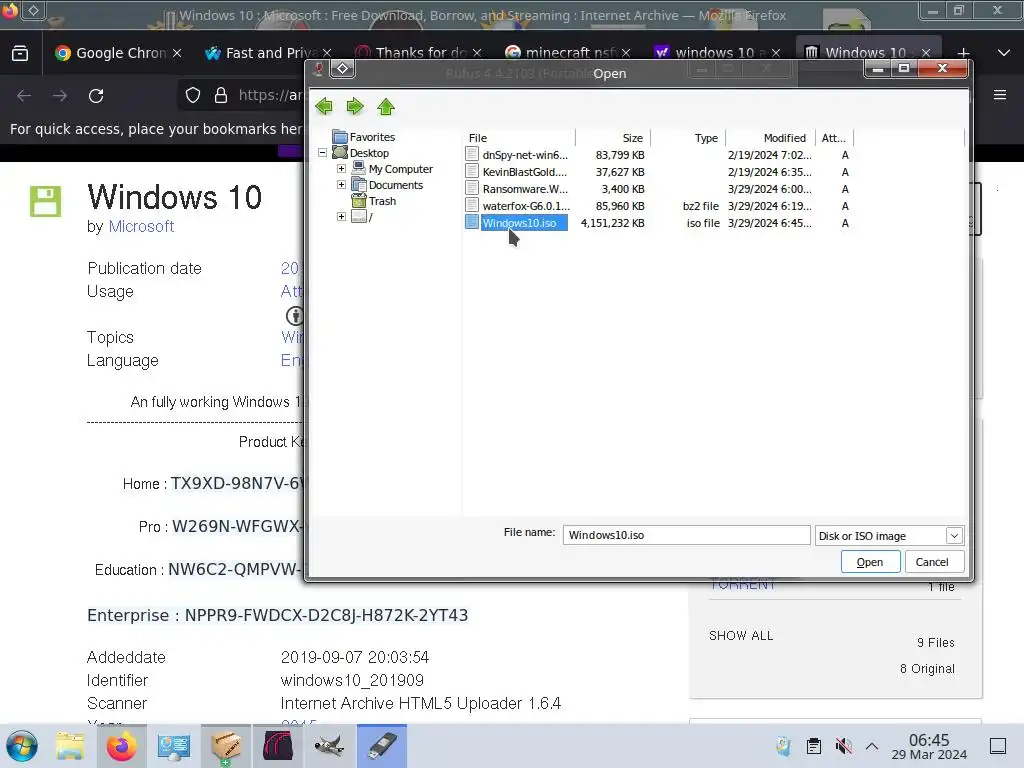
Task: Sort by the Modified column header
Action: click(x=771, y=138)
